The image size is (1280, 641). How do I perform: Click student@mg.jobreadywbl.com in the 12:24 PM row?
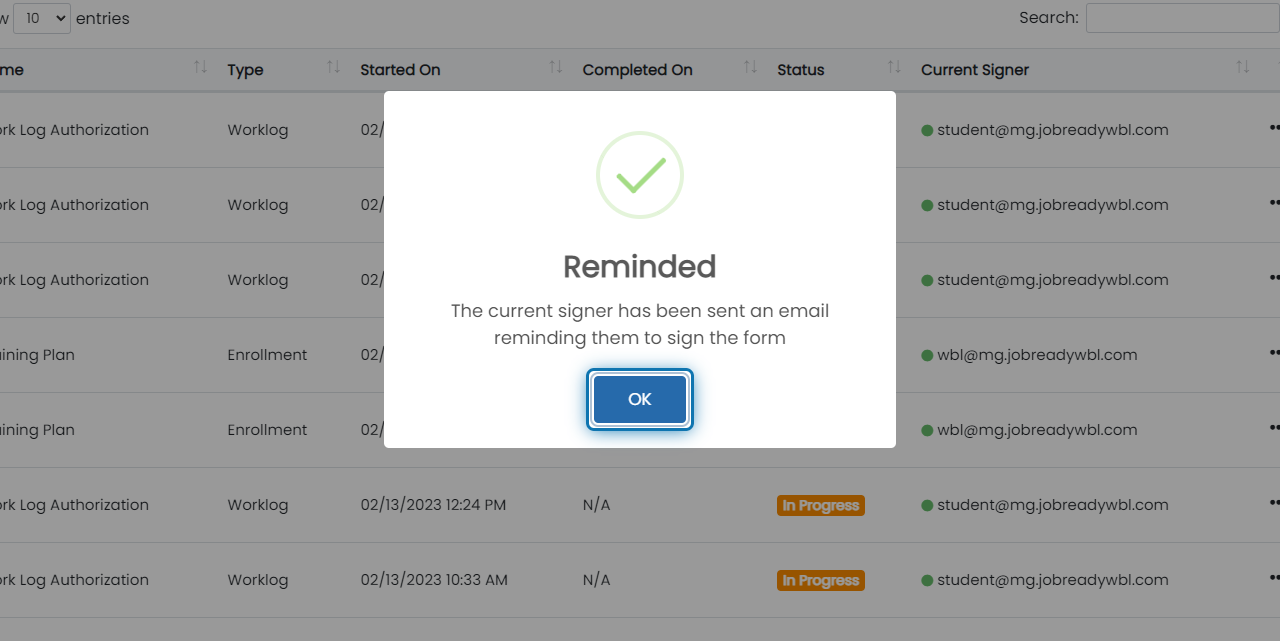click(x=1052, y=505)
